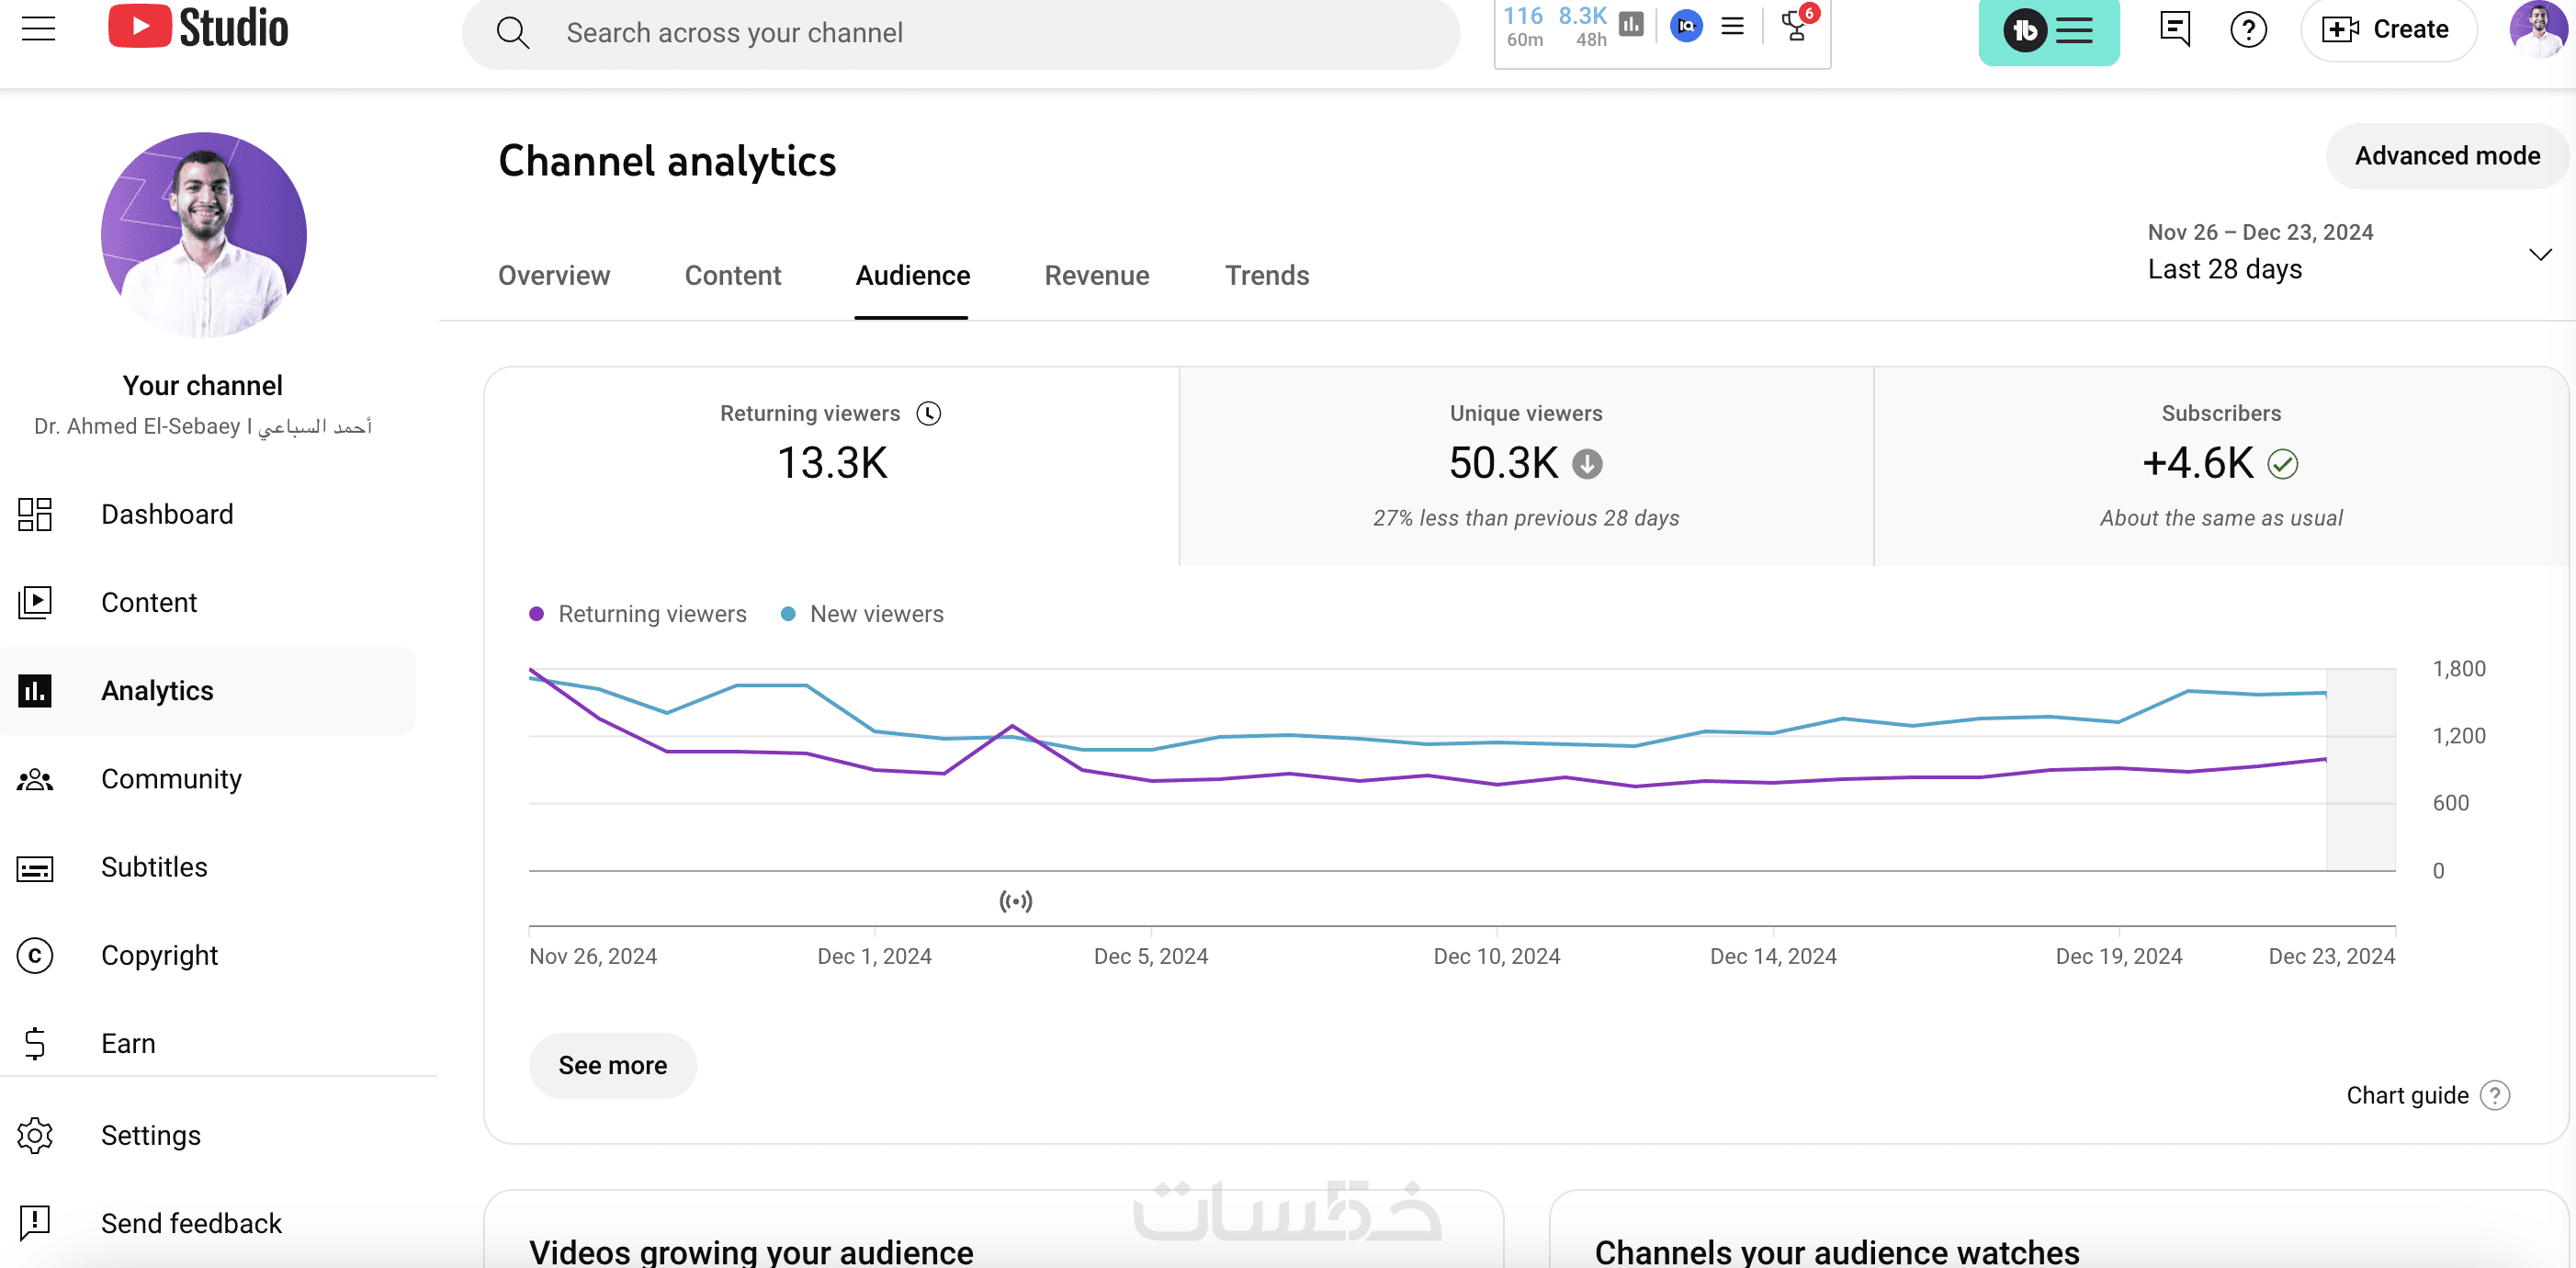Switch to the Overview tab
This screenshot has height=1268, width=2576.
tap(553, 275)
